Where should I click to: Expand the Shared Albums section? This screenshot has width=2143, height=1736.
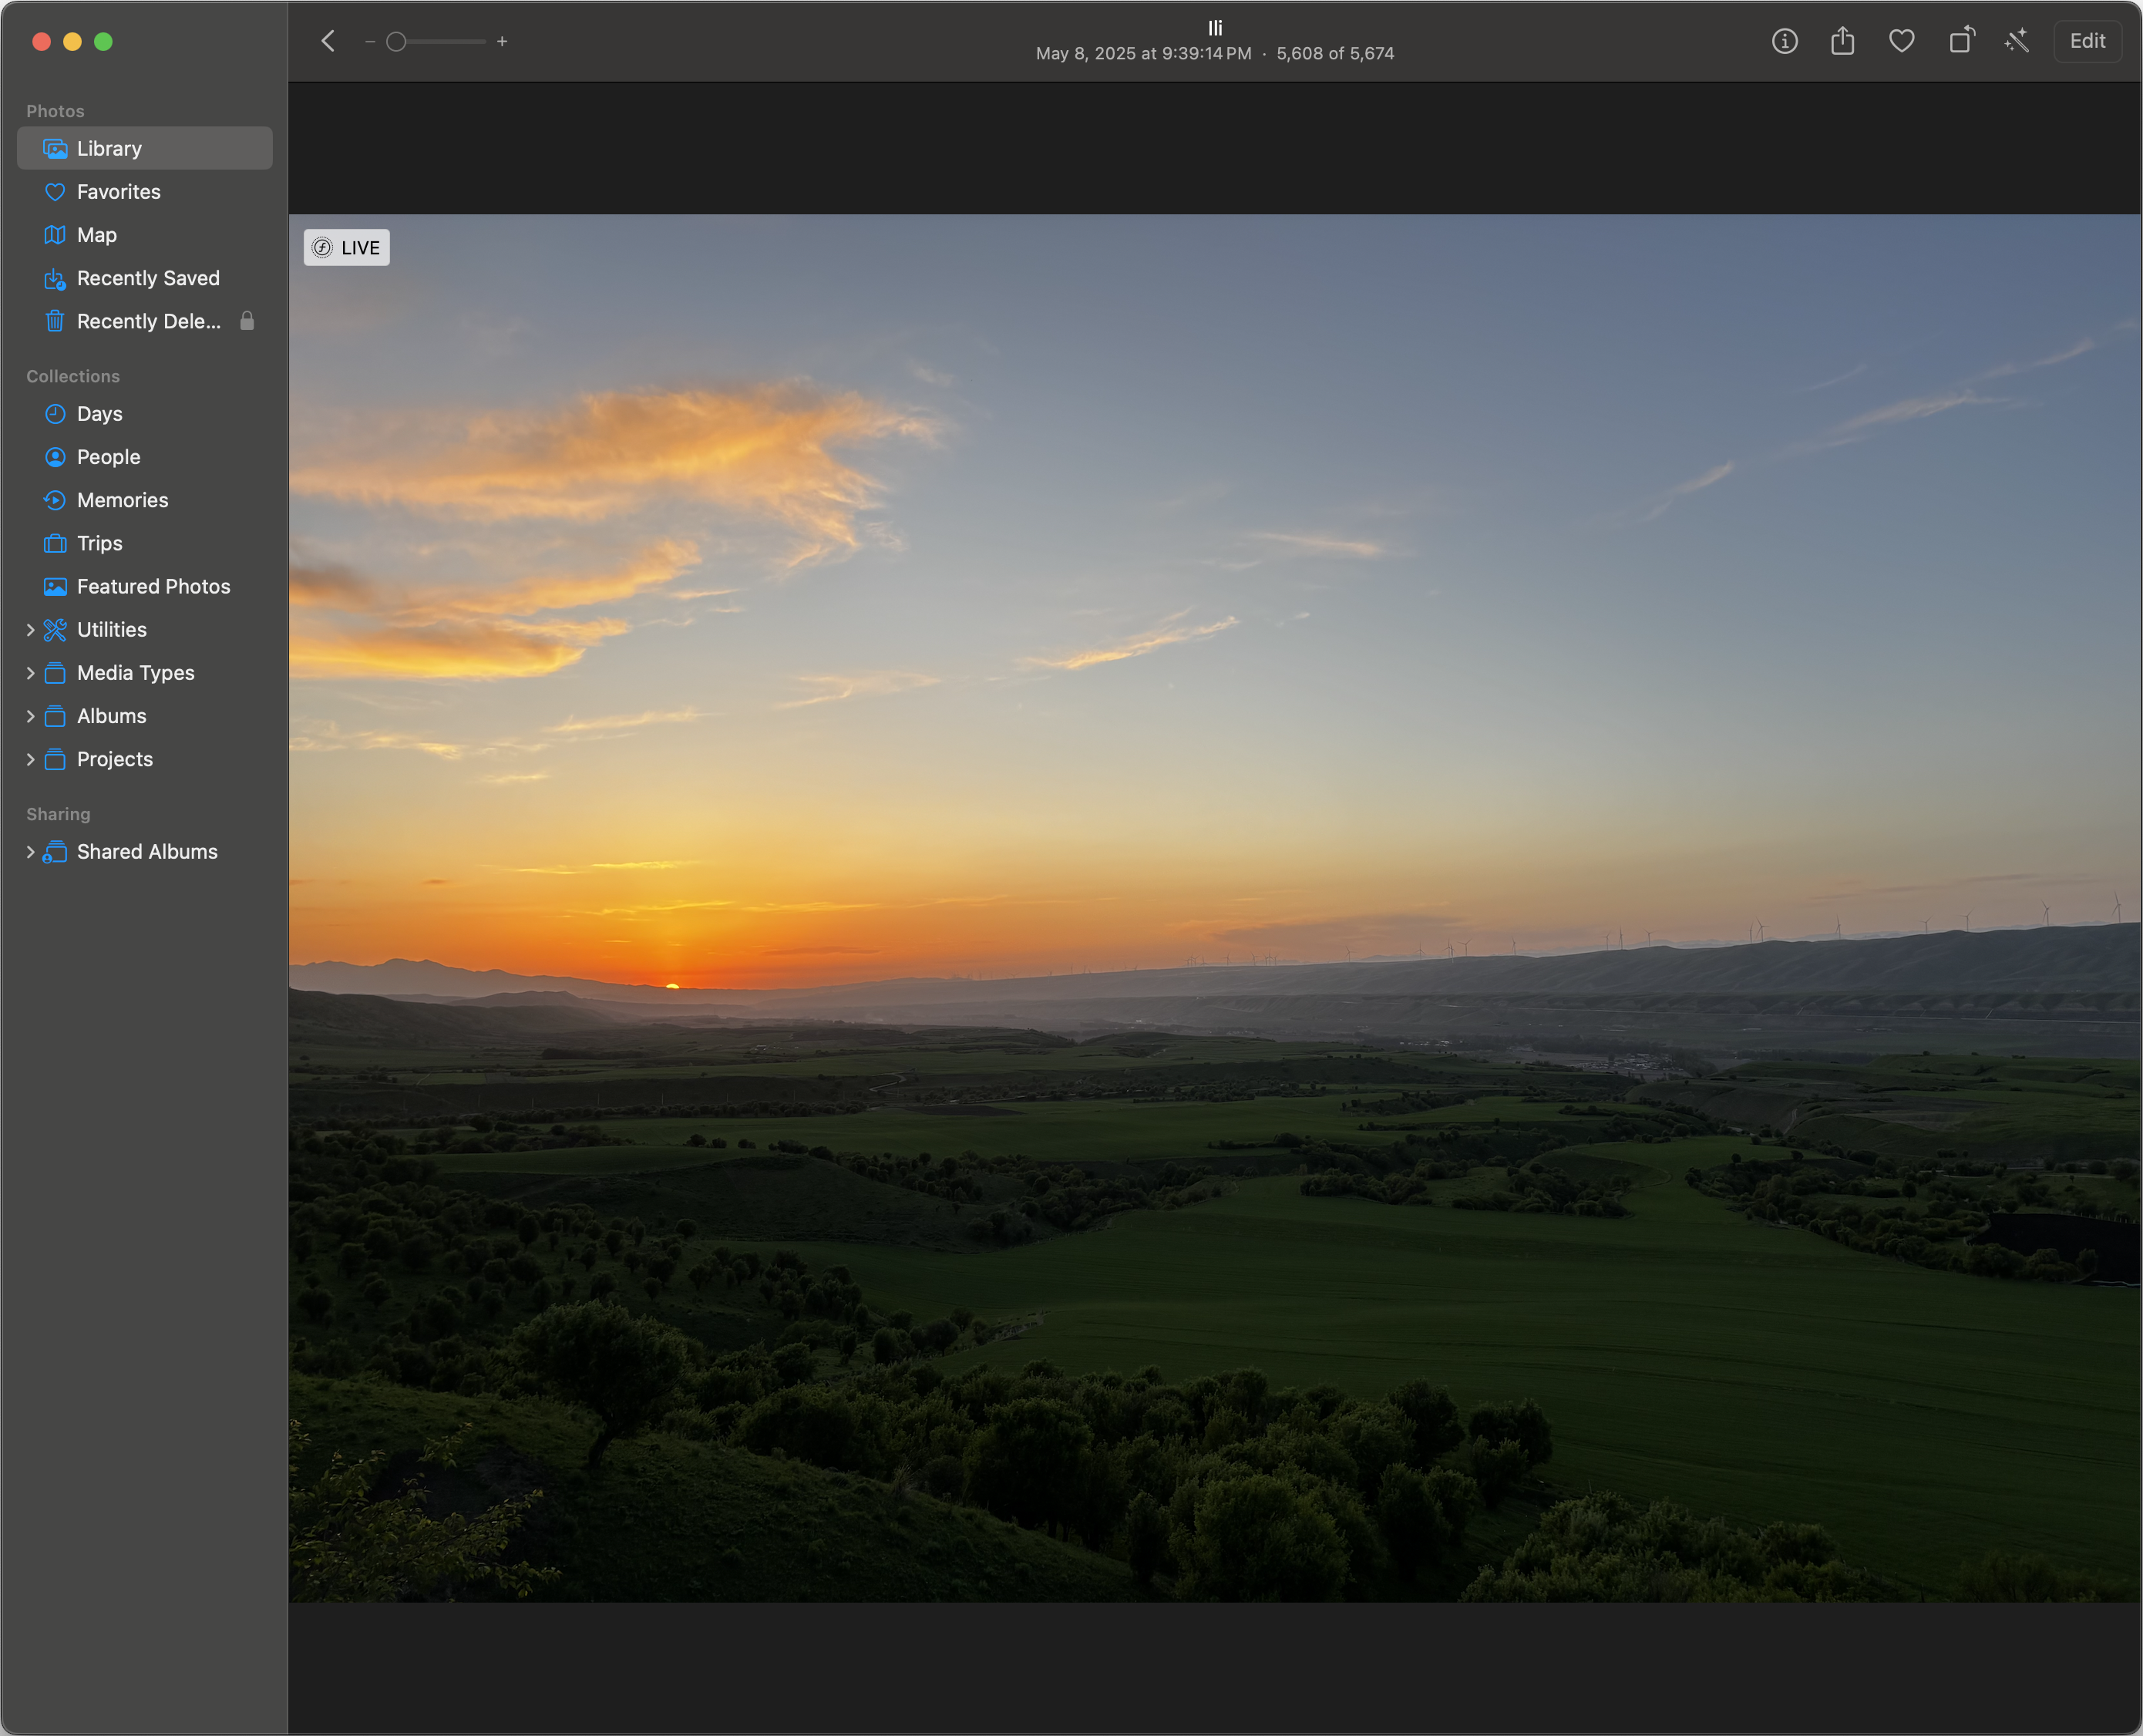pyautogui.click(x=30, y=852)
